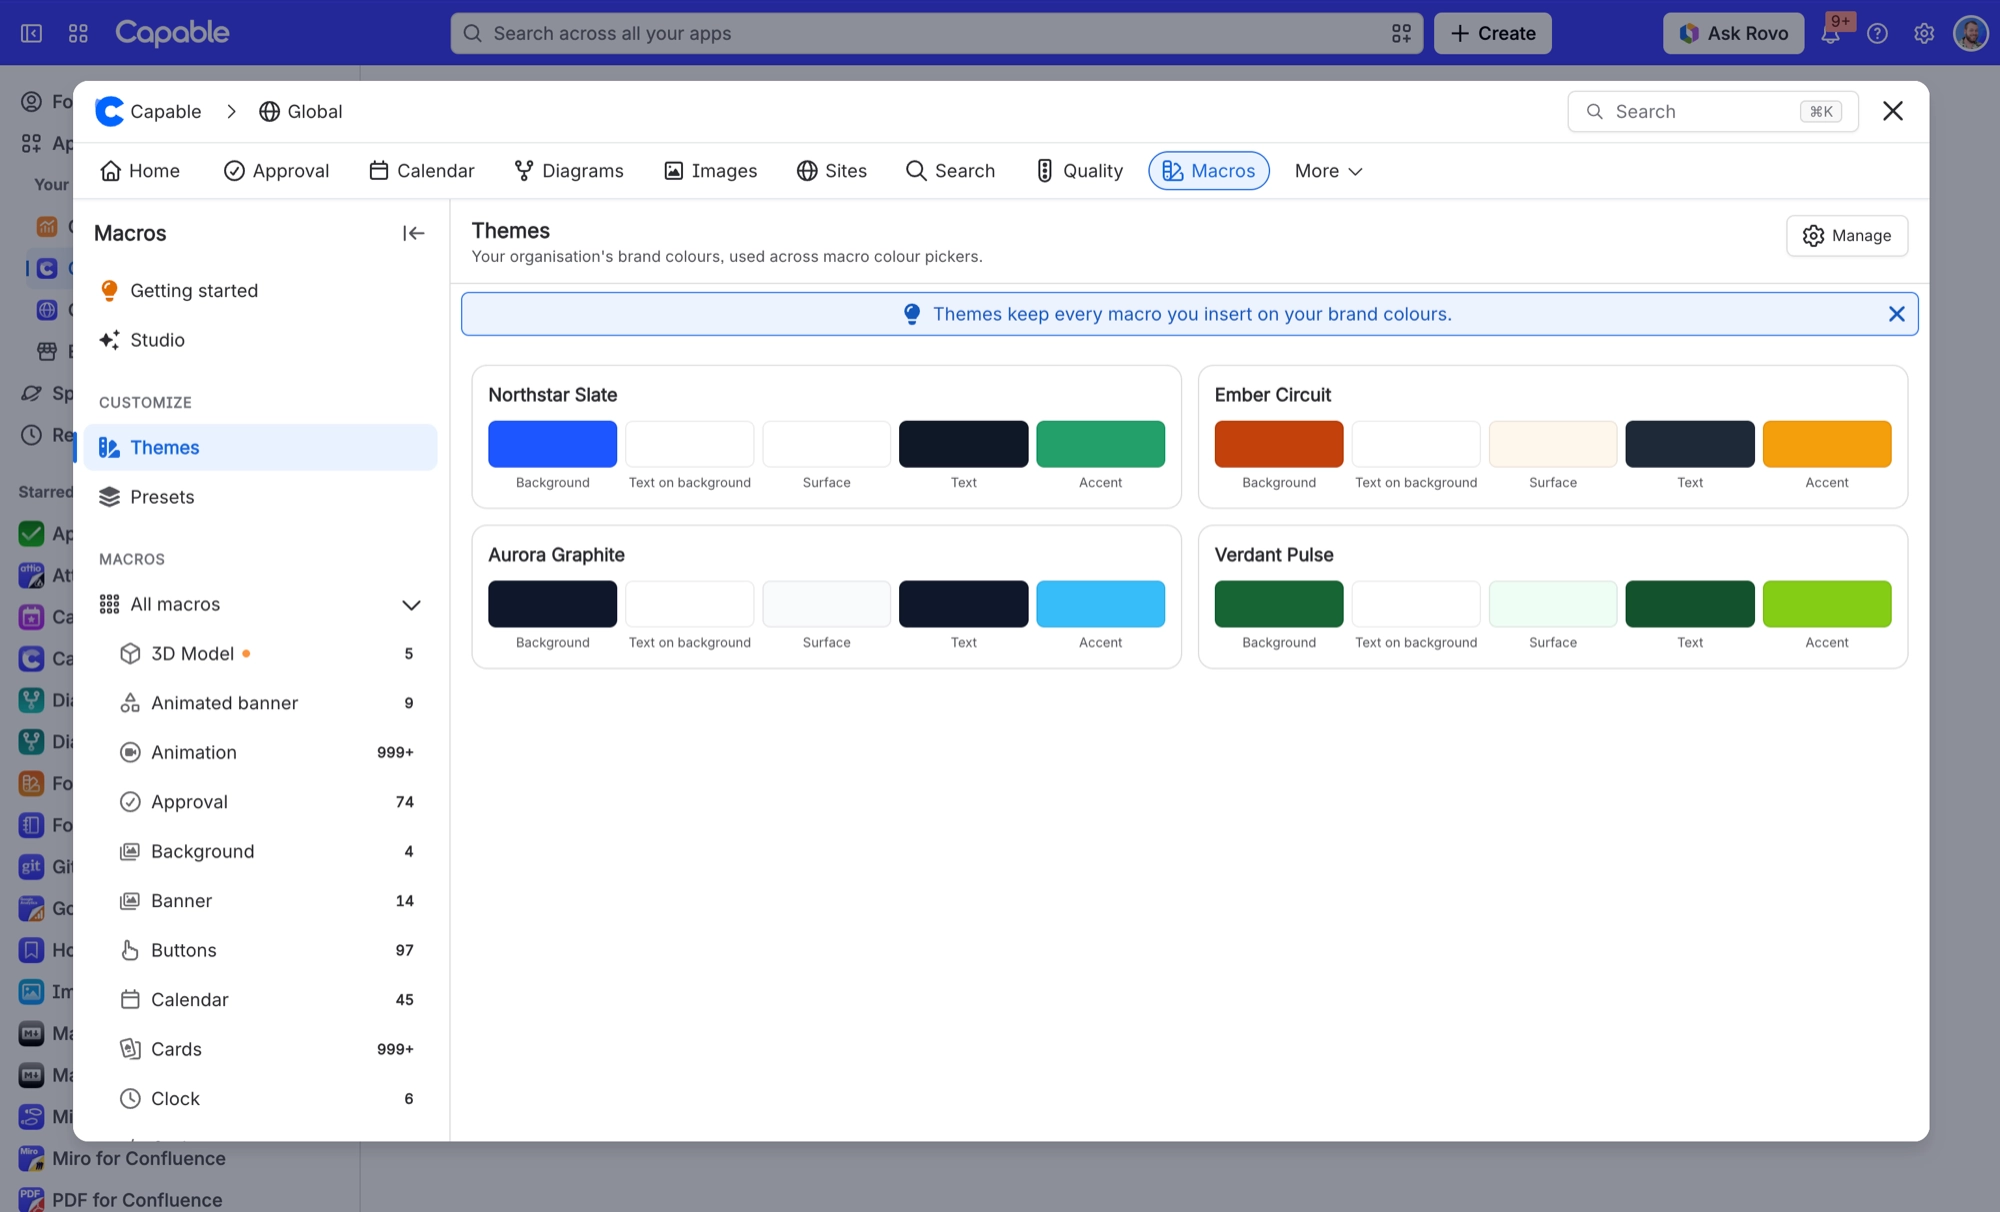The image size is (2000, 1212).
Task: Collapse the All macros section
Action: [x=411, y=604]
